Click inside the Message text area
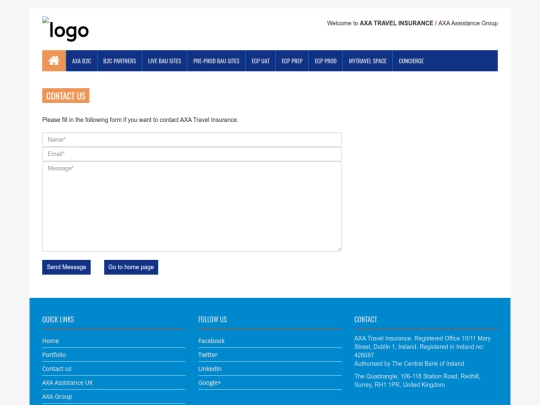This screenshot has height=405, width=540. coord(192,206)
